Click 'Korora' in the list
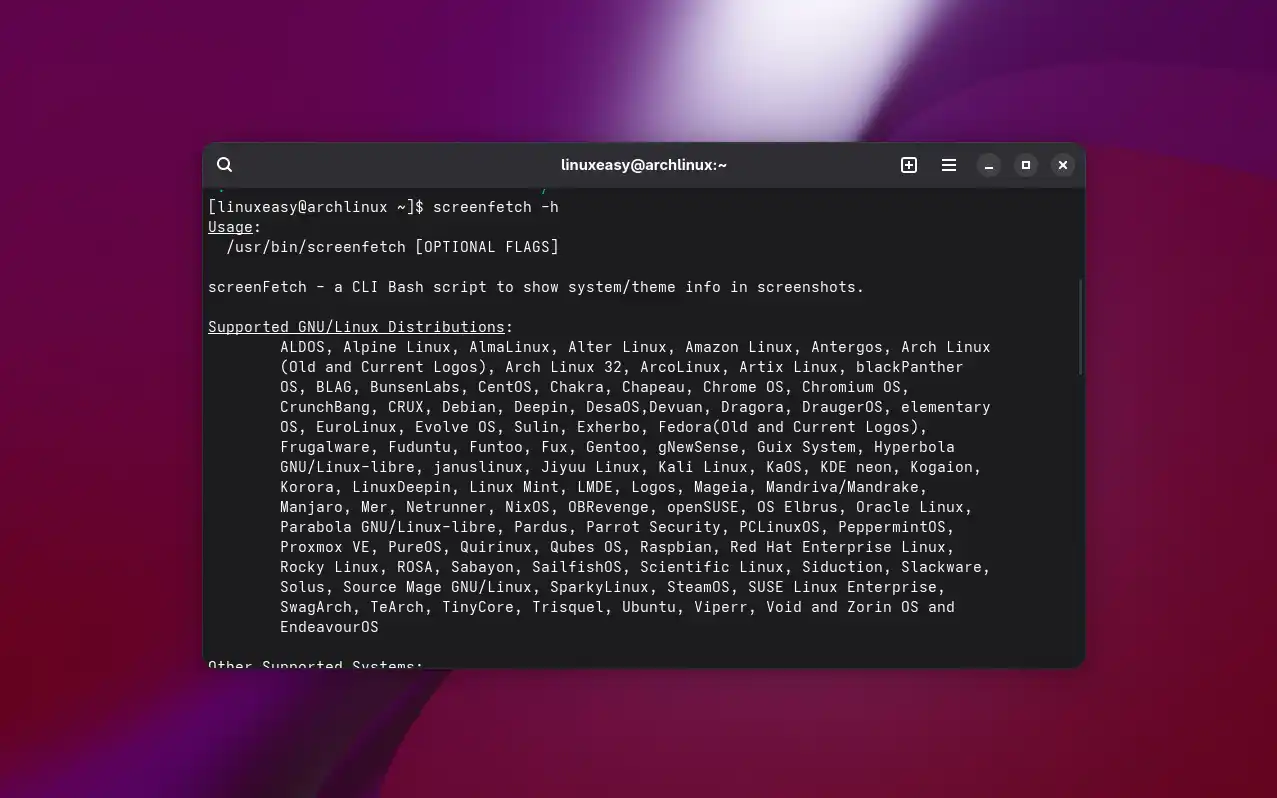This screenshot has height=798, width=1277. (x=307, y=487)
